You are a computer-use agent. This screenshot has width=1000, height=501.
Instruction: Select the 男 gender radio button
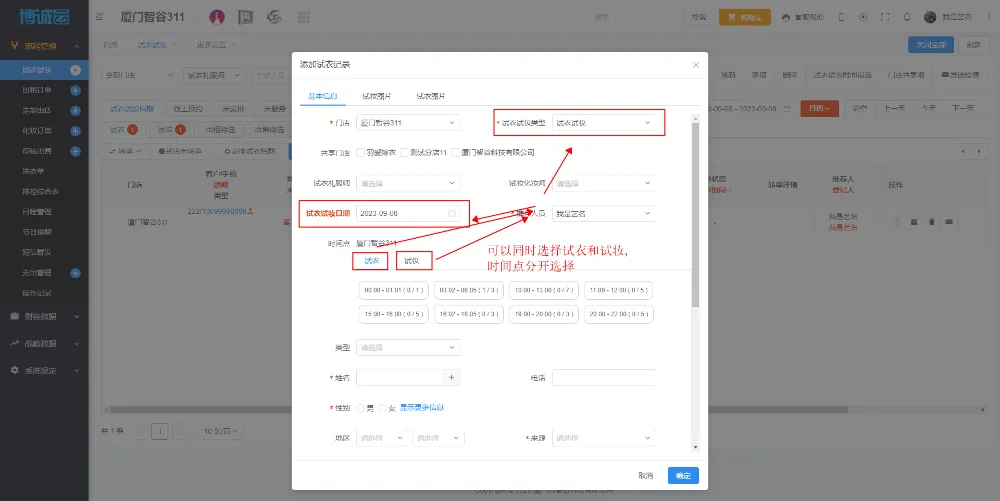pyautogui.click(x=361, y=408)
